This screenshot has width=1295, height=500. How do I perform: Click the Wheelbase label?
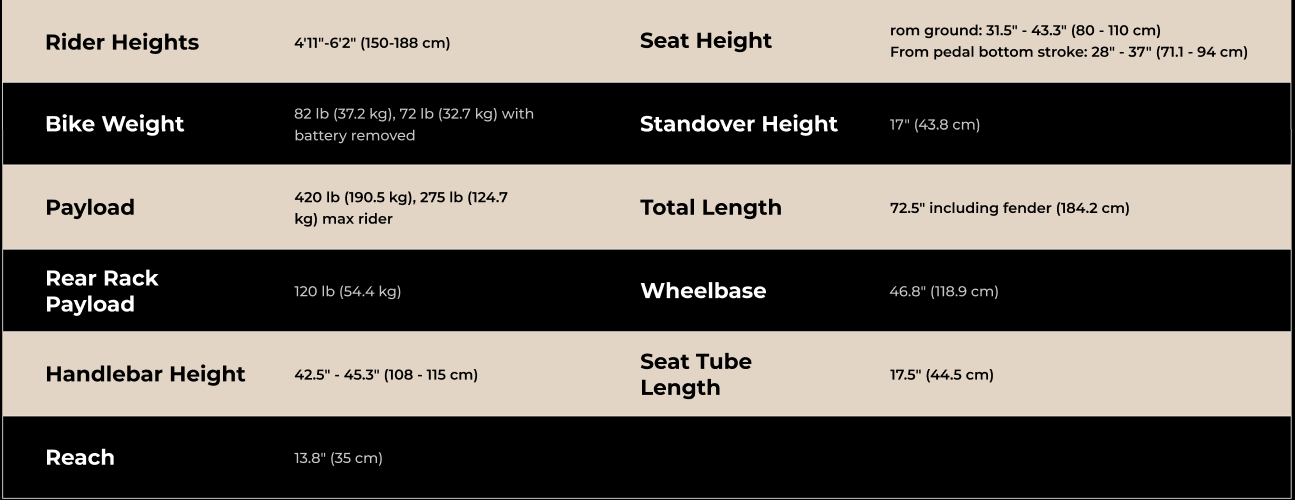703,291
